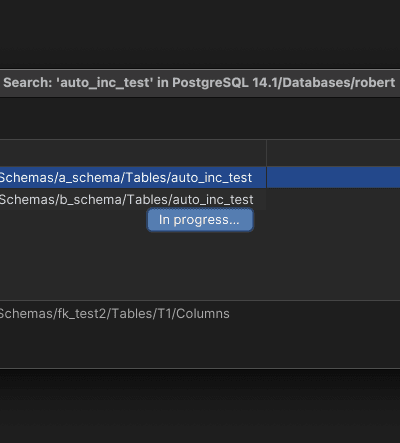
Task: Click 'auto_inc_test' term in search title
Action: pyautogui.click(x=104, y=83)
